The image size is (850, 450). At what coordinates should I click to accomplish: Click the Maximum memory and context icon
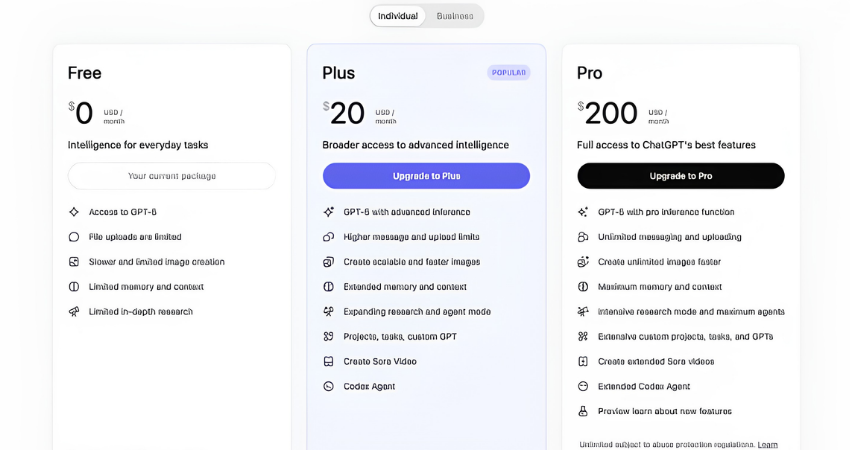pyautogui.click(x=583, y=287)
